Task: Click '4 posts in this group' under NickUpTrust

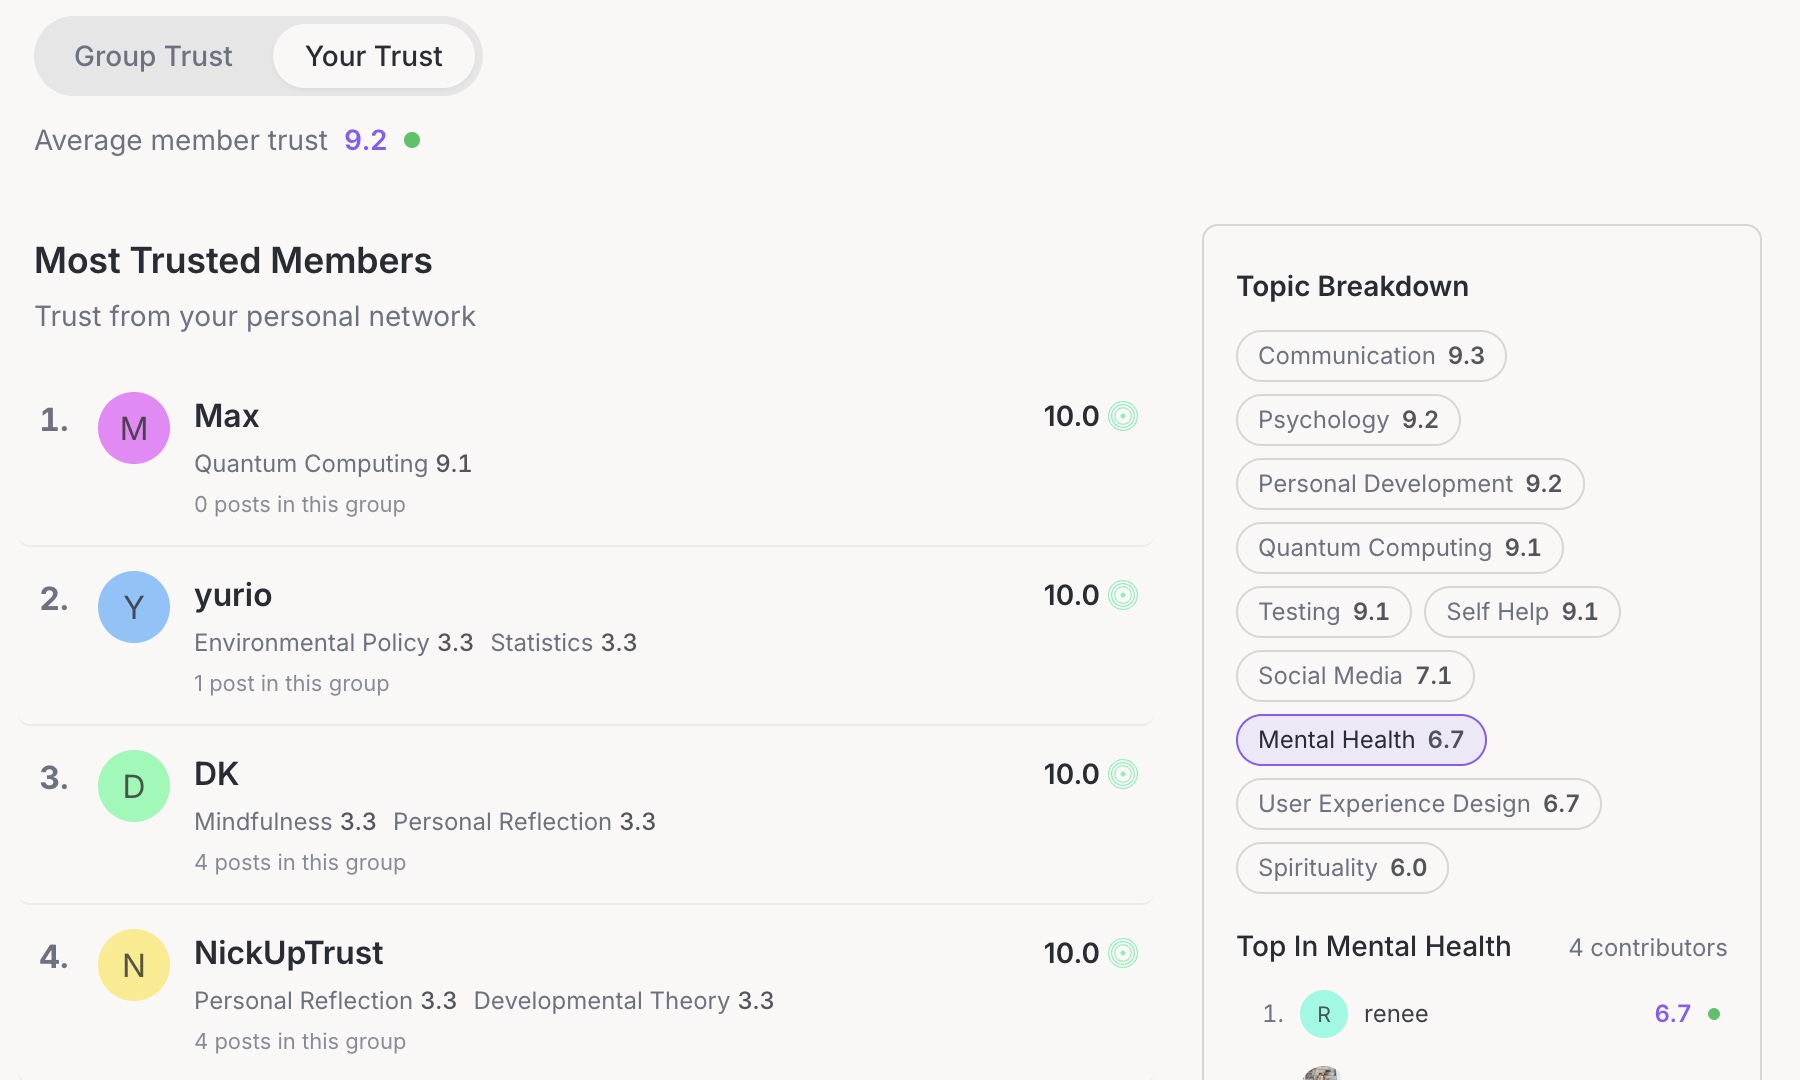Action: coord(300,1042)
